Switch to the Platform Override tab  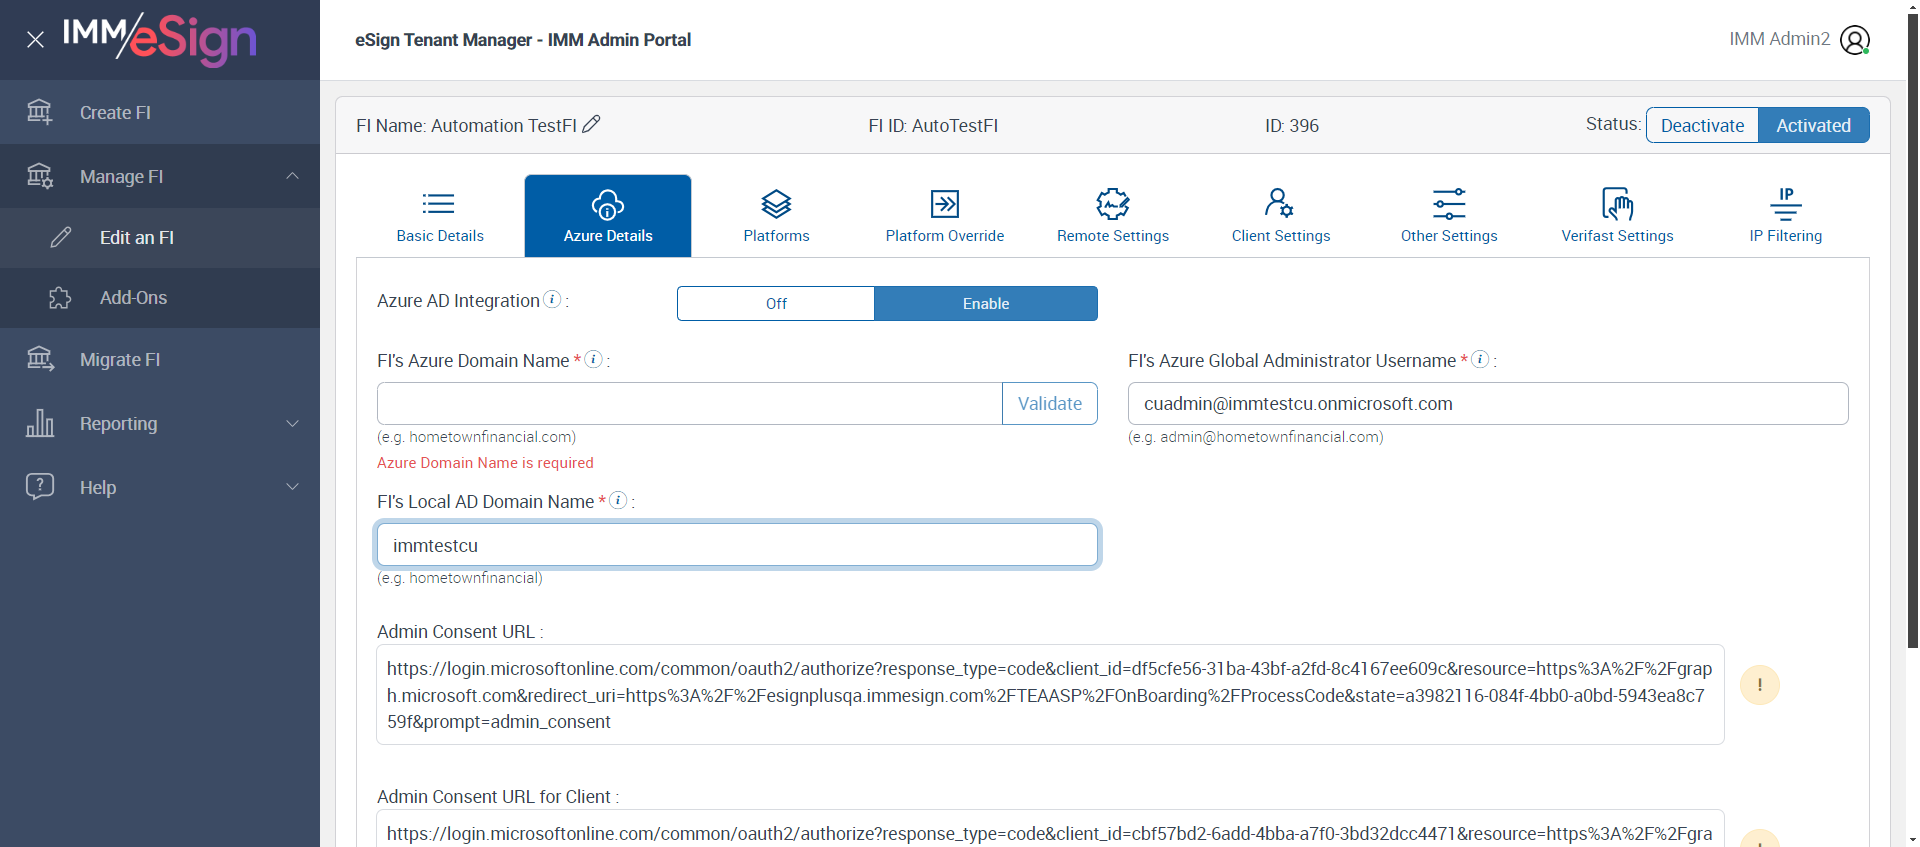(x=945, y=216)
